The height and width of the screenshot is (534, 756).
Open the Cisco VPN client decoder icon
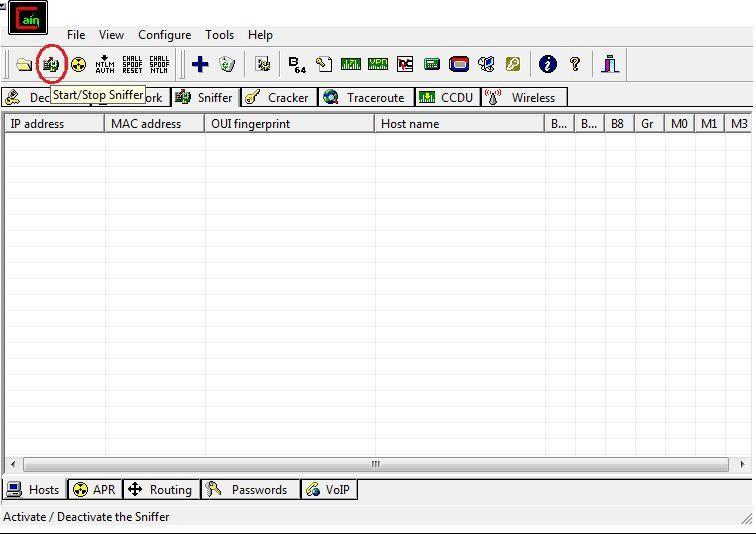pyautogui.click(x=378, y=64)
